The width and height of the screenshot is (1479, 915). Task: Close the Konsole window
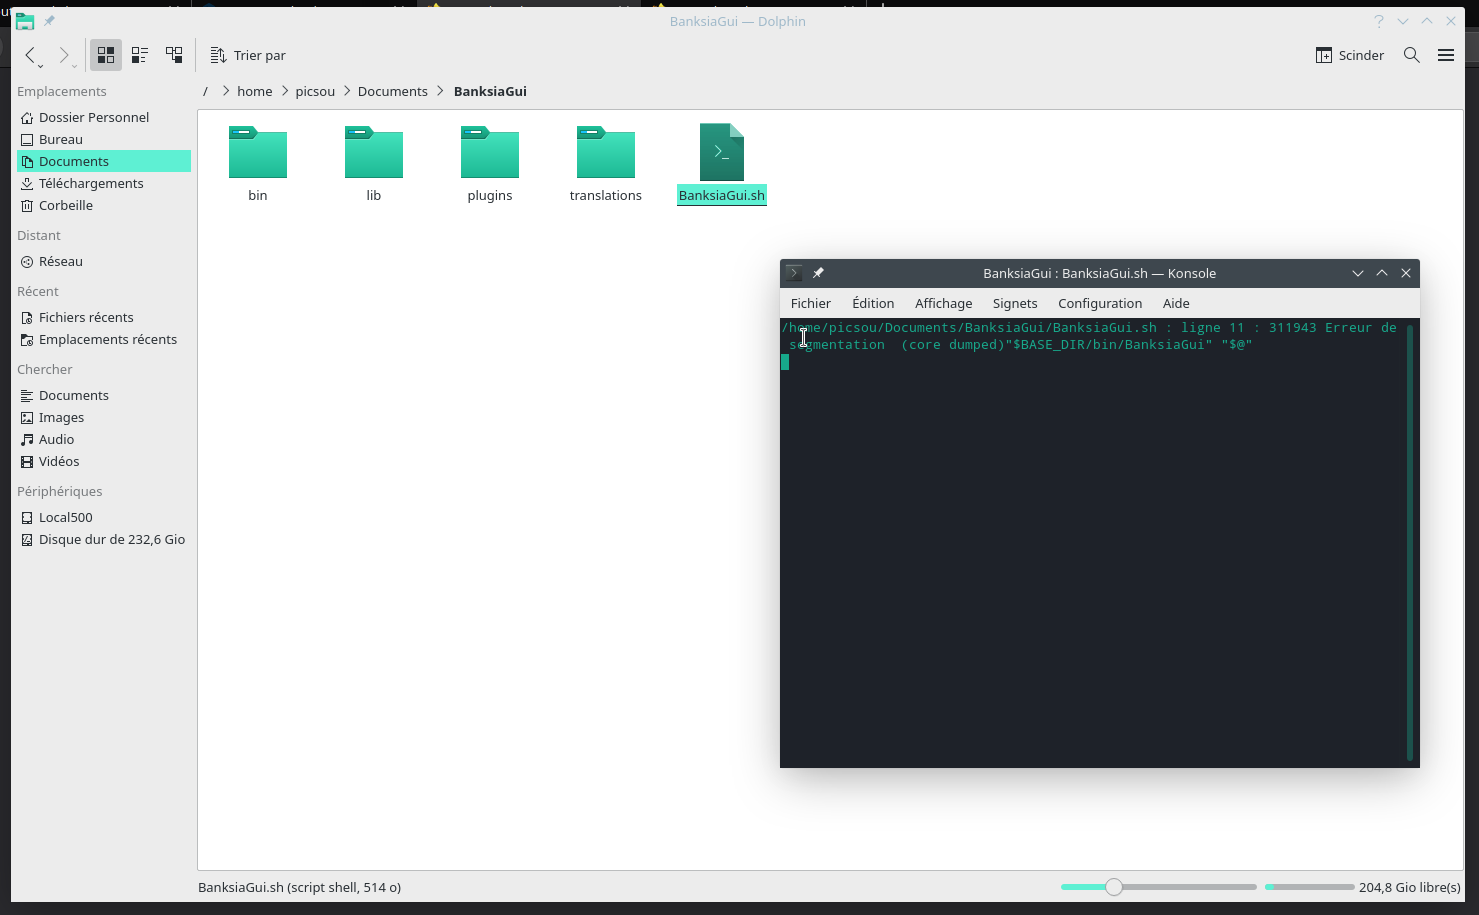point(1406,273)
